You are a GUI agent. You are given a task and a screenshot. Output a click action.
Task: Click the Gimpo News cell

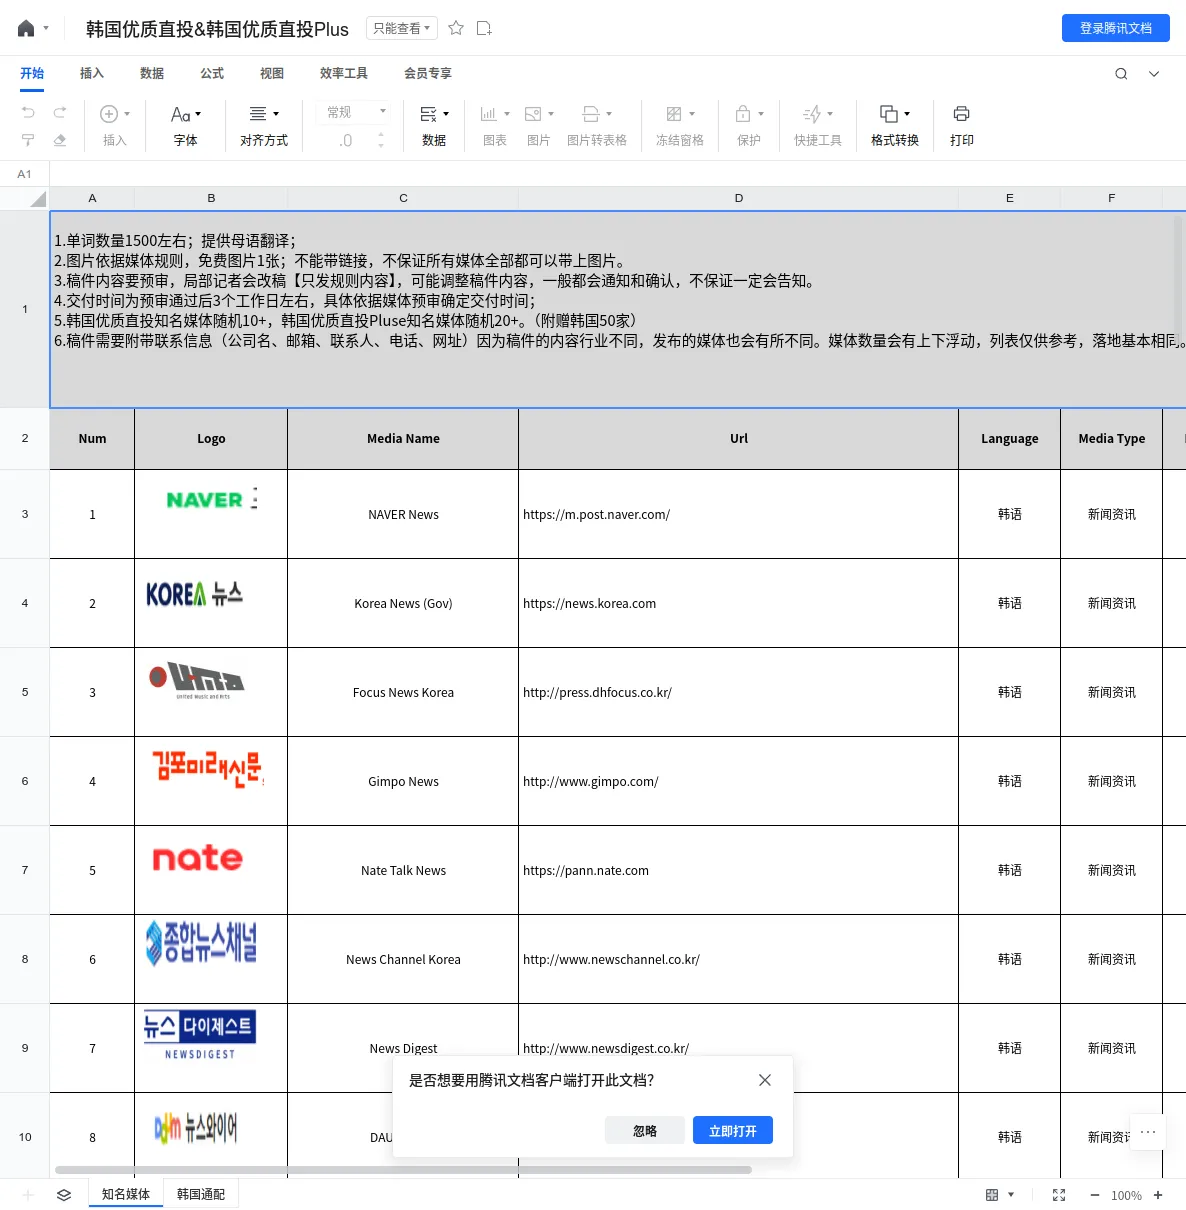coord(403,781)
